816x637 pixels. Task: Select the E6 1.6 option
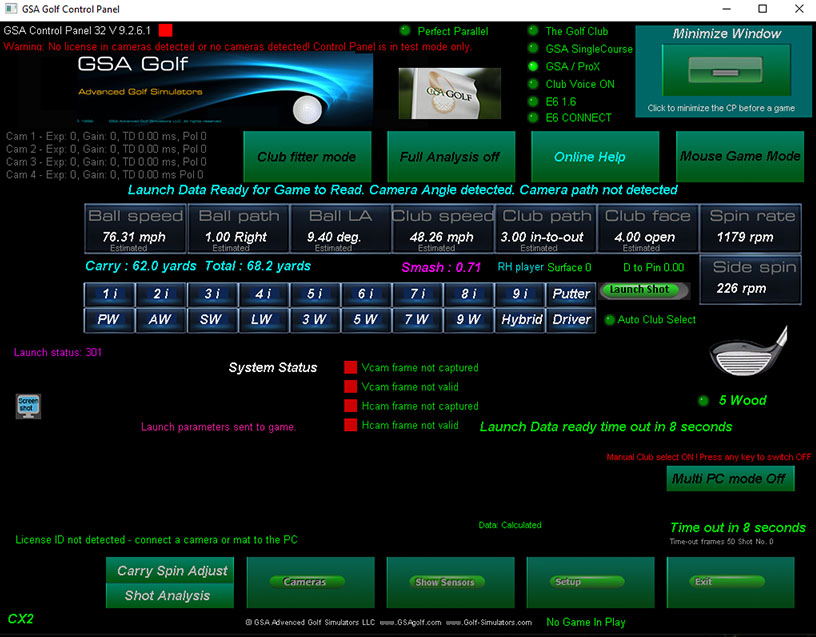pos(533,101)
